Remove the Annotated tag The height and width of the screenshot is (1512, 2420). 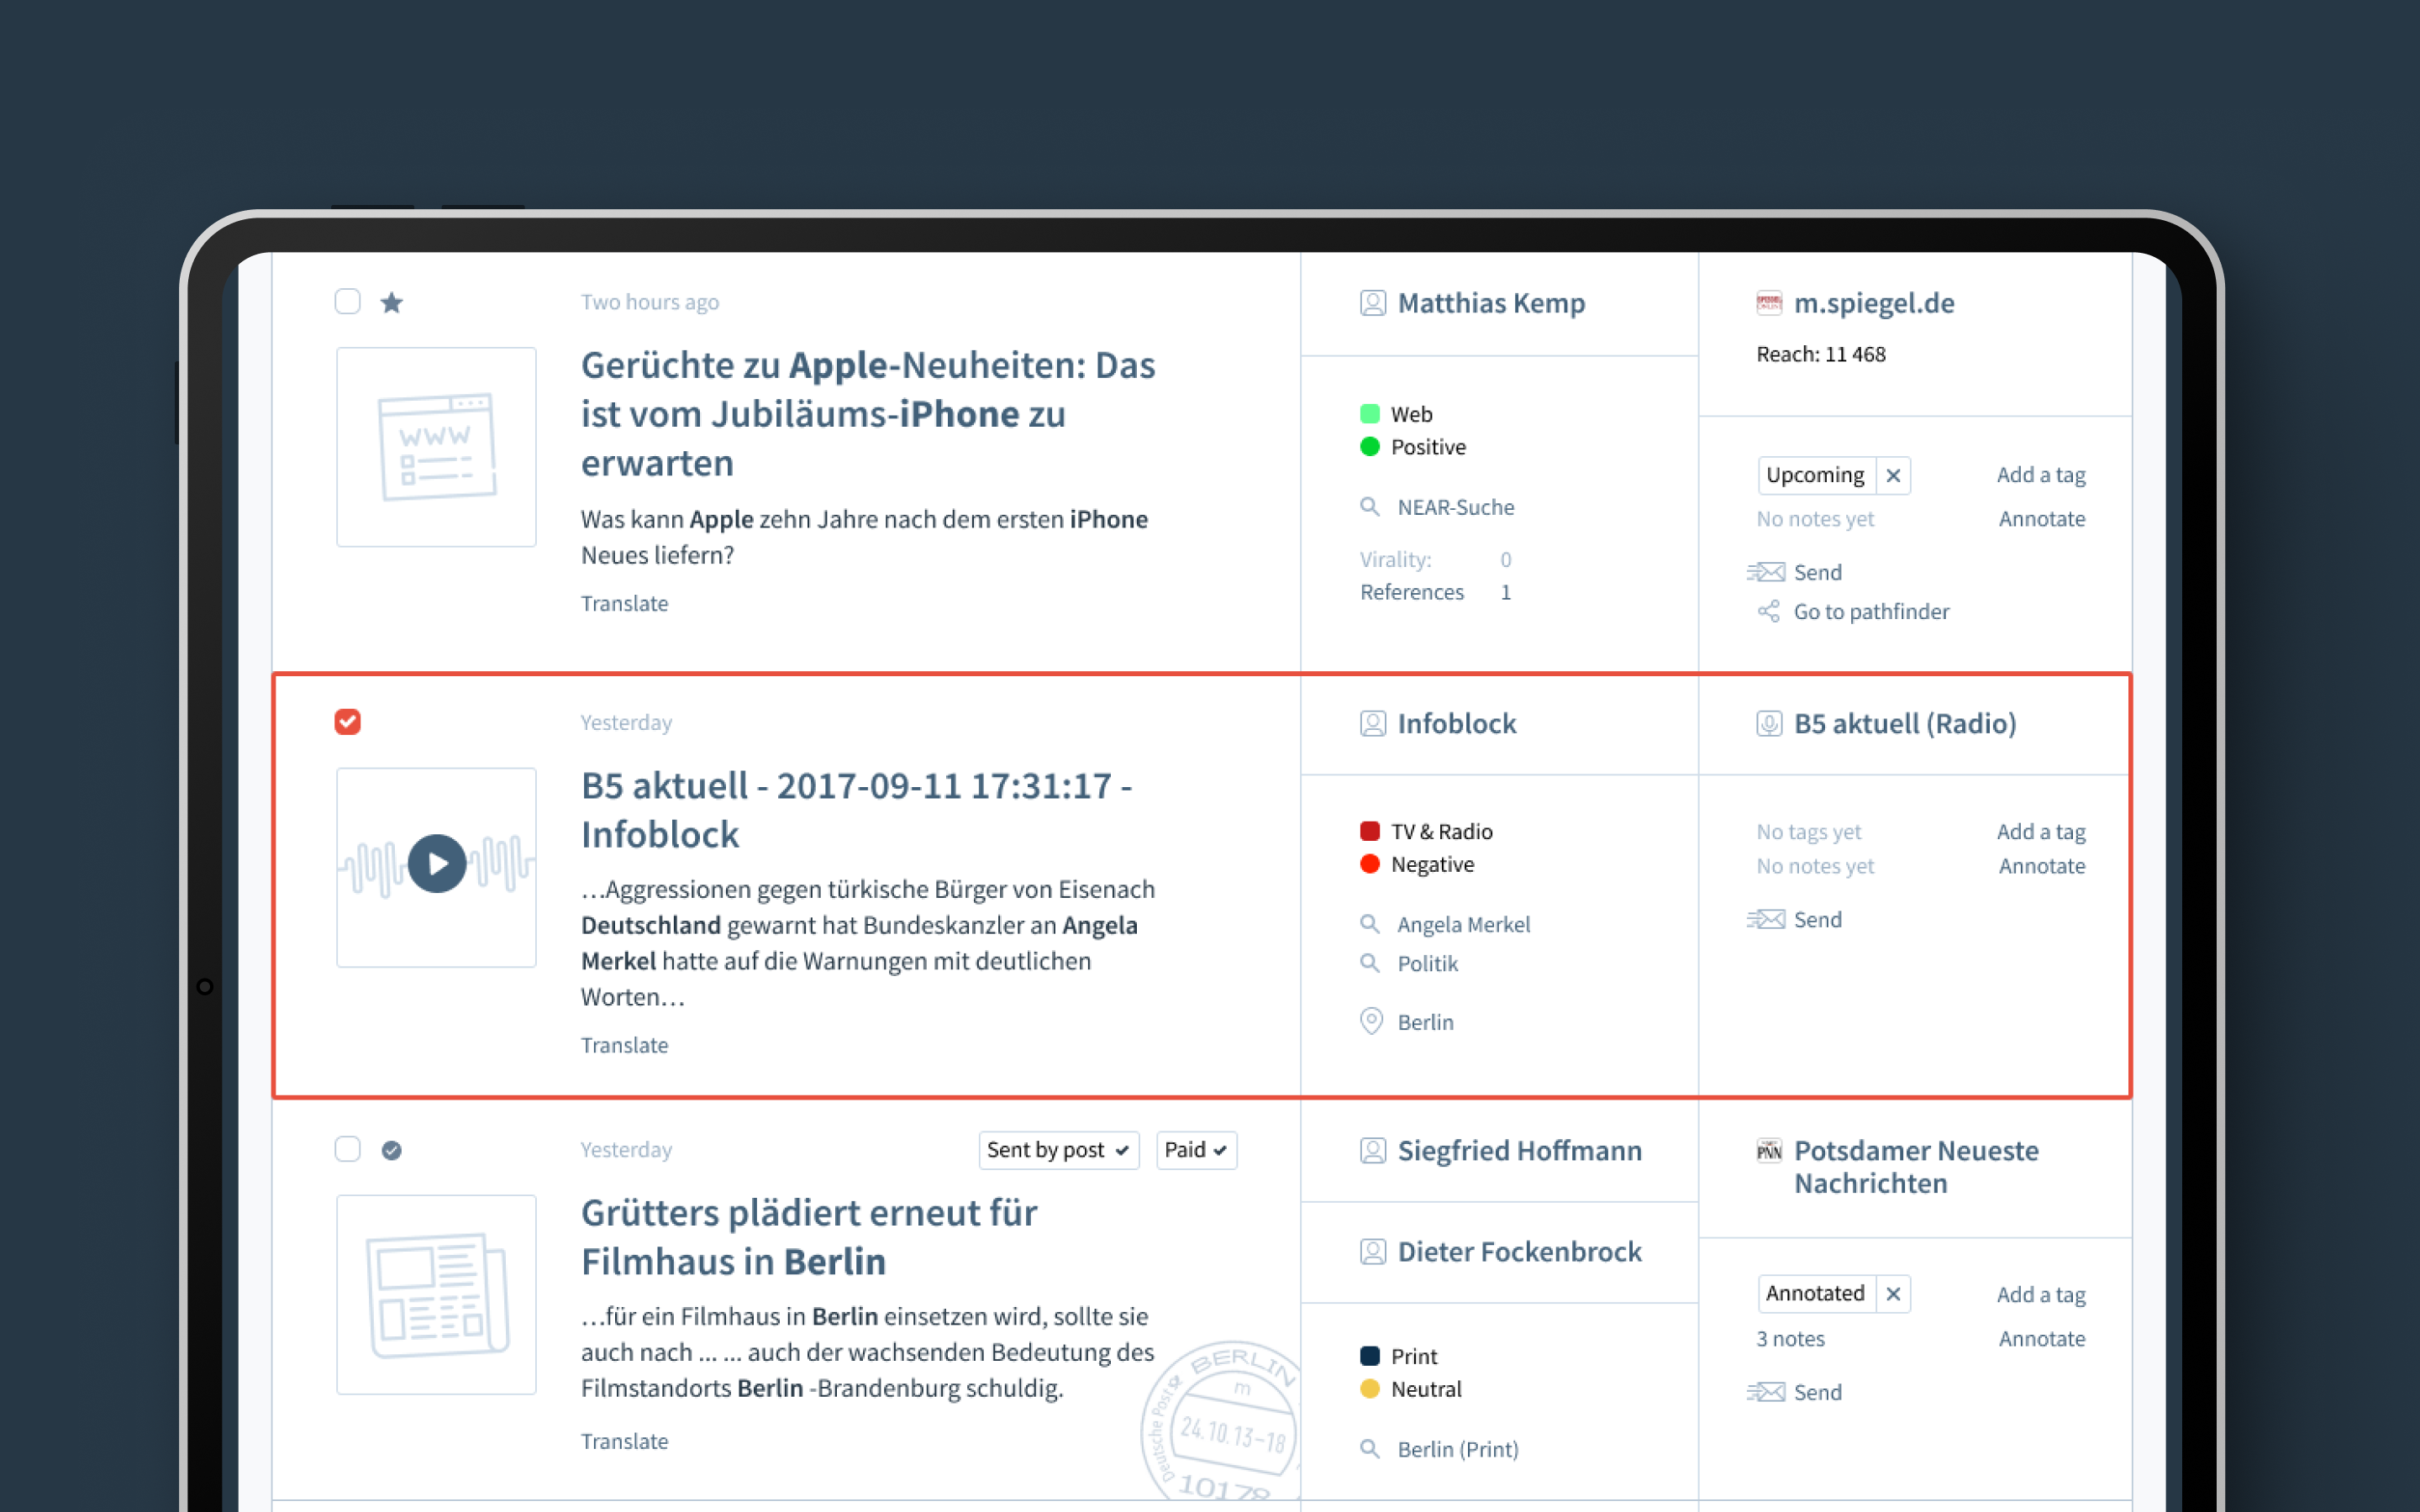pyautogui.click(x=1893, y=1294)
